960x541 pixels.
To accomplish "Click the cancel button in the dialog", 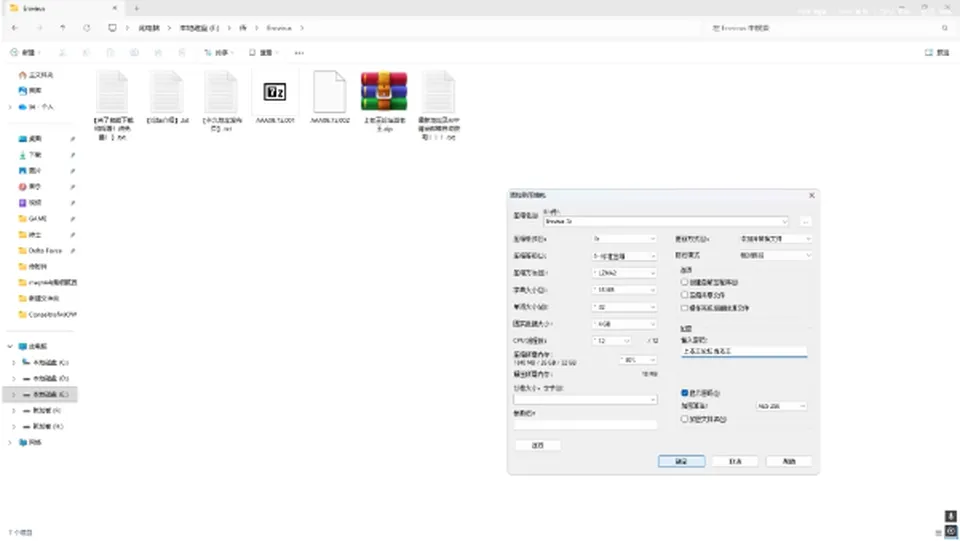I will (735, 461).
